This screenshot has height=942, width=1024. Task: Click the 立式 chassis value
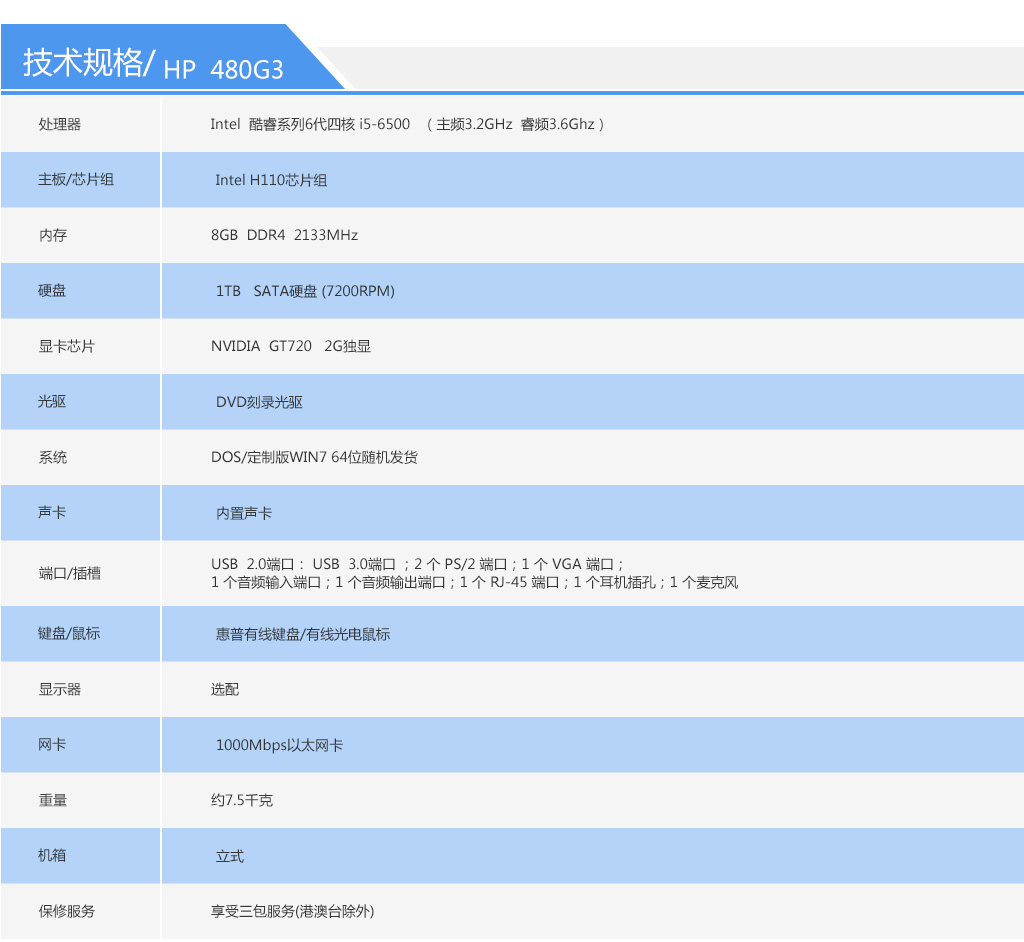point(230,856)
